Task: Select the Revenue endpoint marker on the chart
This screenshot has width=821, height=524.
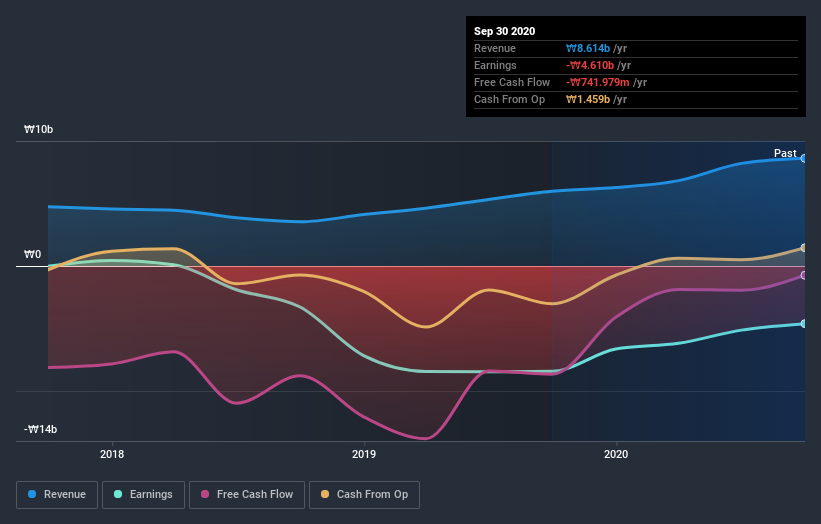Action: [x=804, y=158]
